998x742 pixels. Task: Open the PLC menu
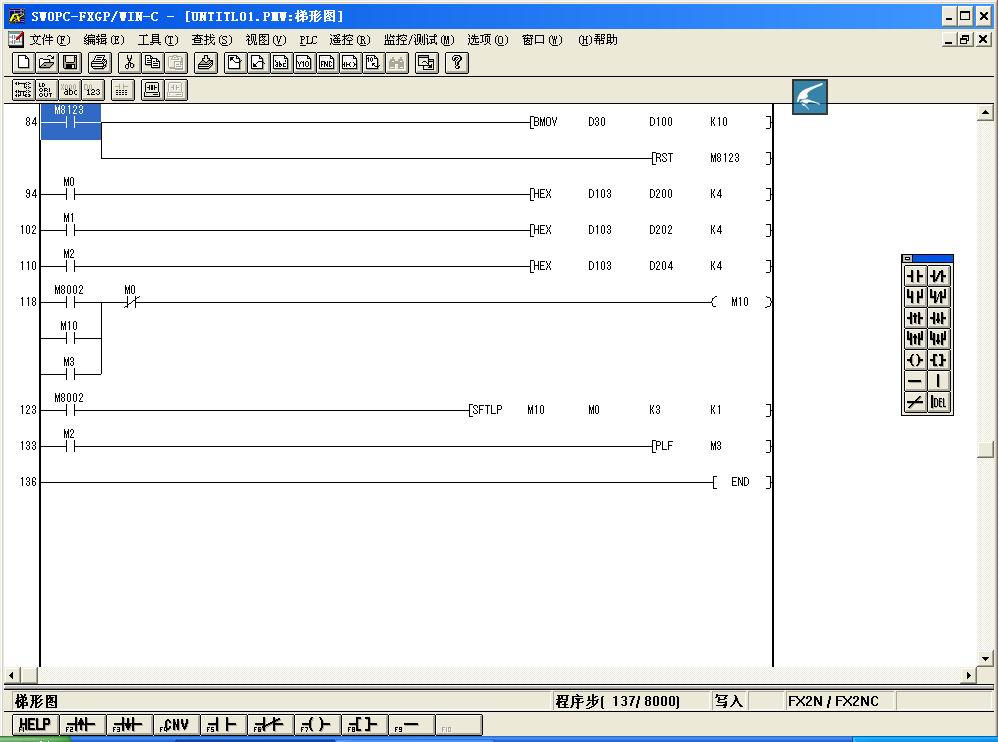click(308, 40)
